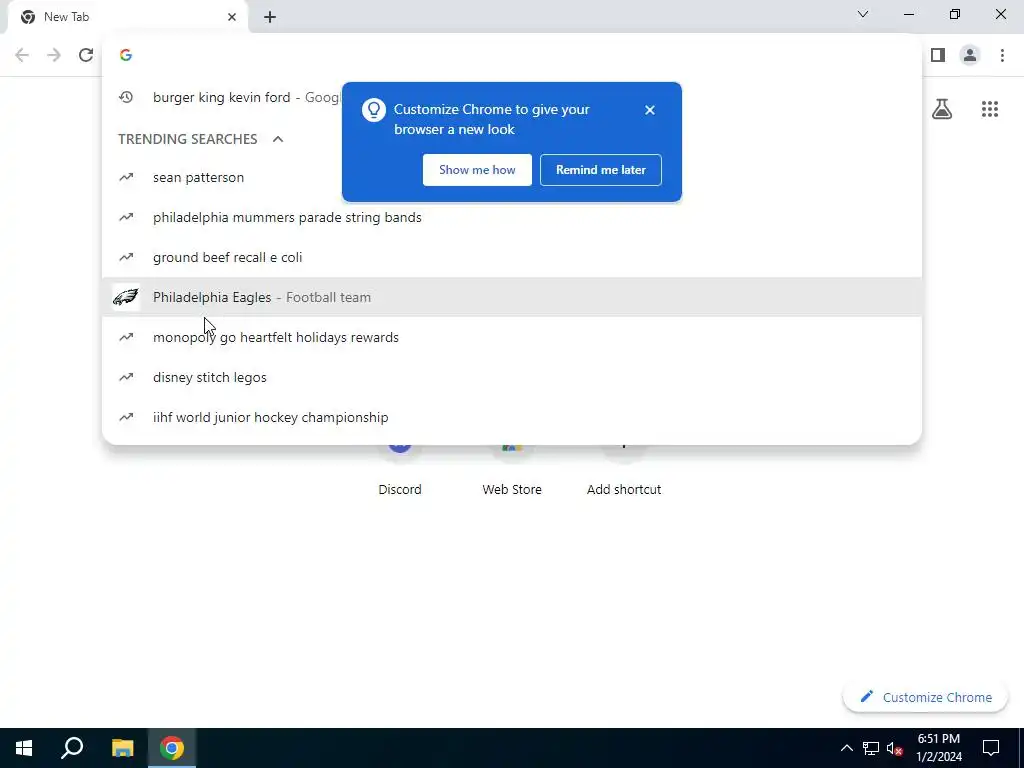
Task: Click the network status tray icon
Action: point(871,748)
